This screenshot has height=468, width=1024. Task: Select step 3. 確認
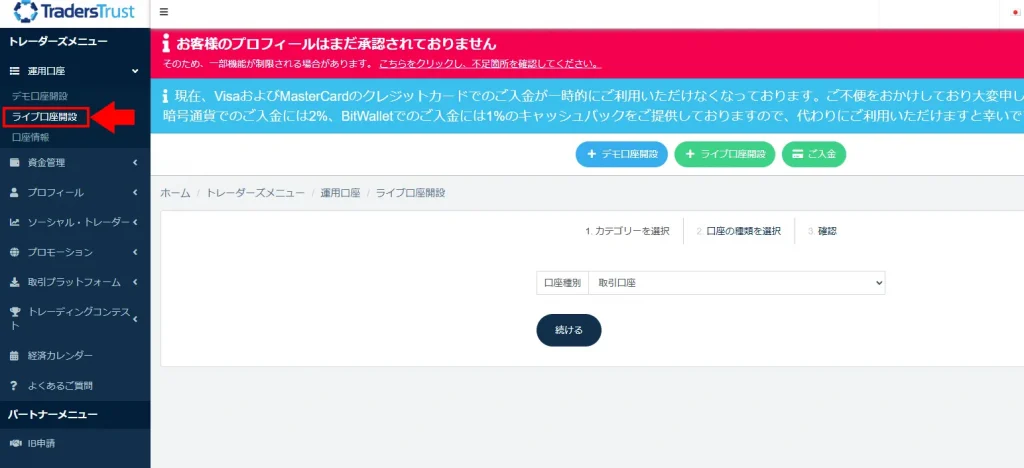coord(822,231)
